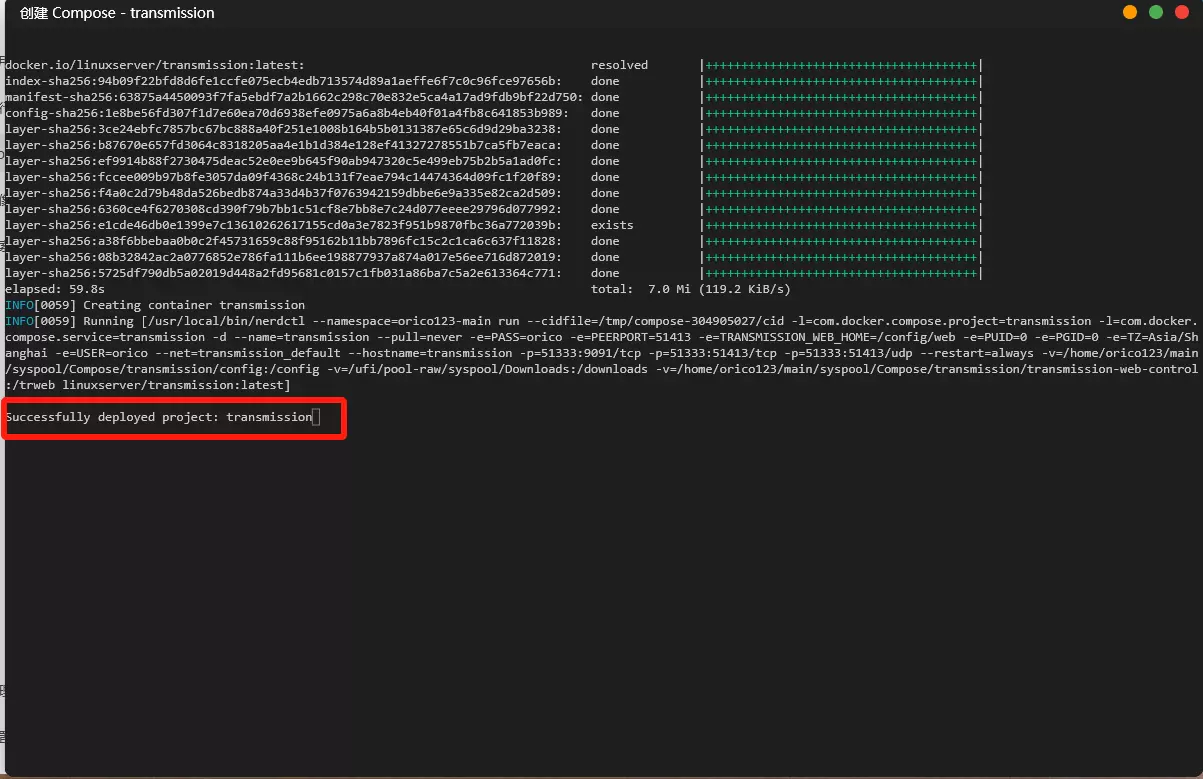1203x779 pixels.
Task: Click progress bar of the last layer 5725df790
Action: click(x=841, y=273)
